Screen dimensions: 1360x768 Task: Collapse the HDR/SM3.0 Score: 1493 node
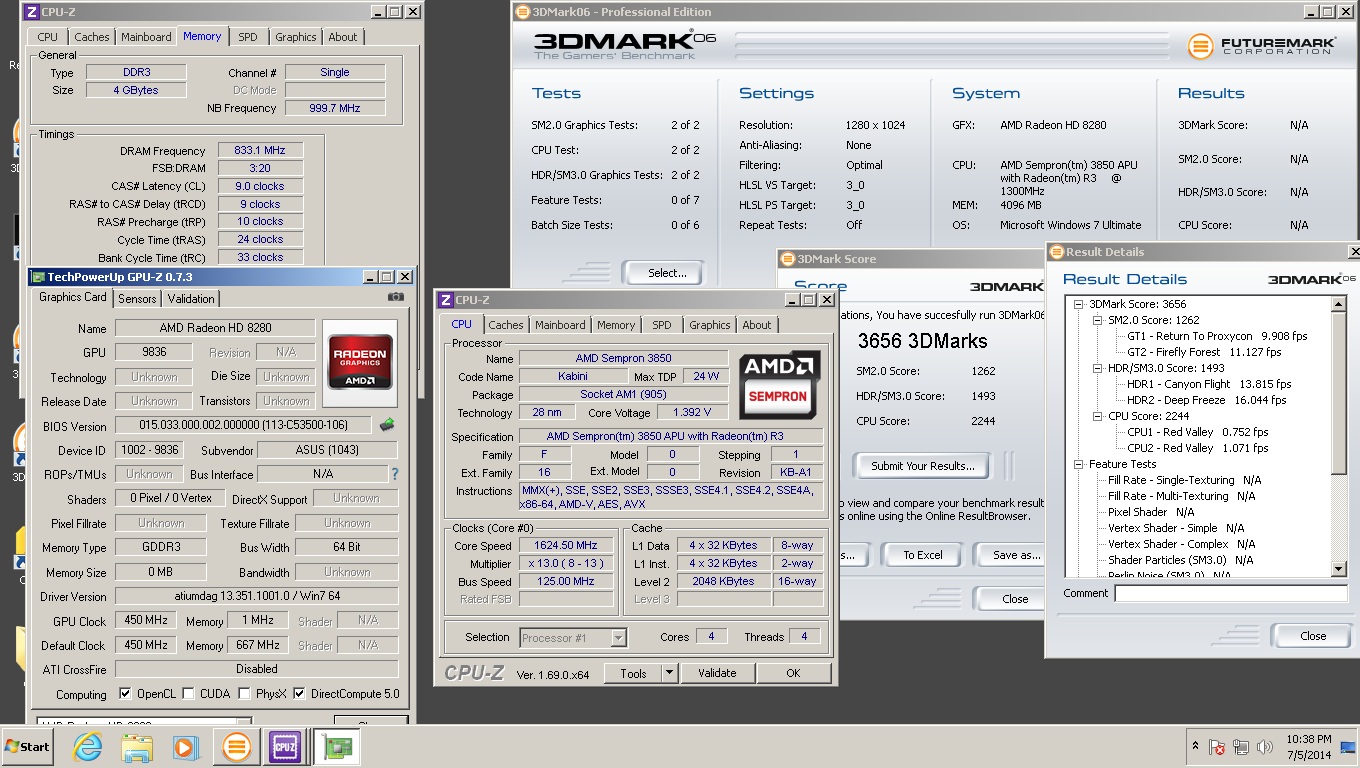(1098, 368)
